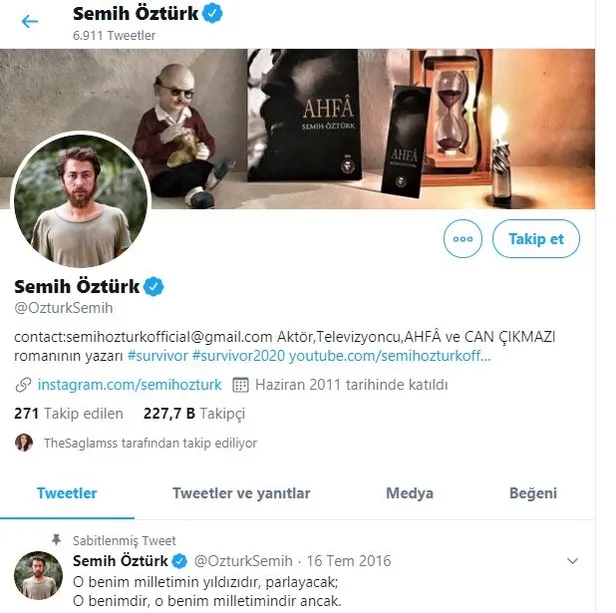View the 227,7 B Takipçi list
The height and width of the screenshot is (613, 616).
pos(194,413)
